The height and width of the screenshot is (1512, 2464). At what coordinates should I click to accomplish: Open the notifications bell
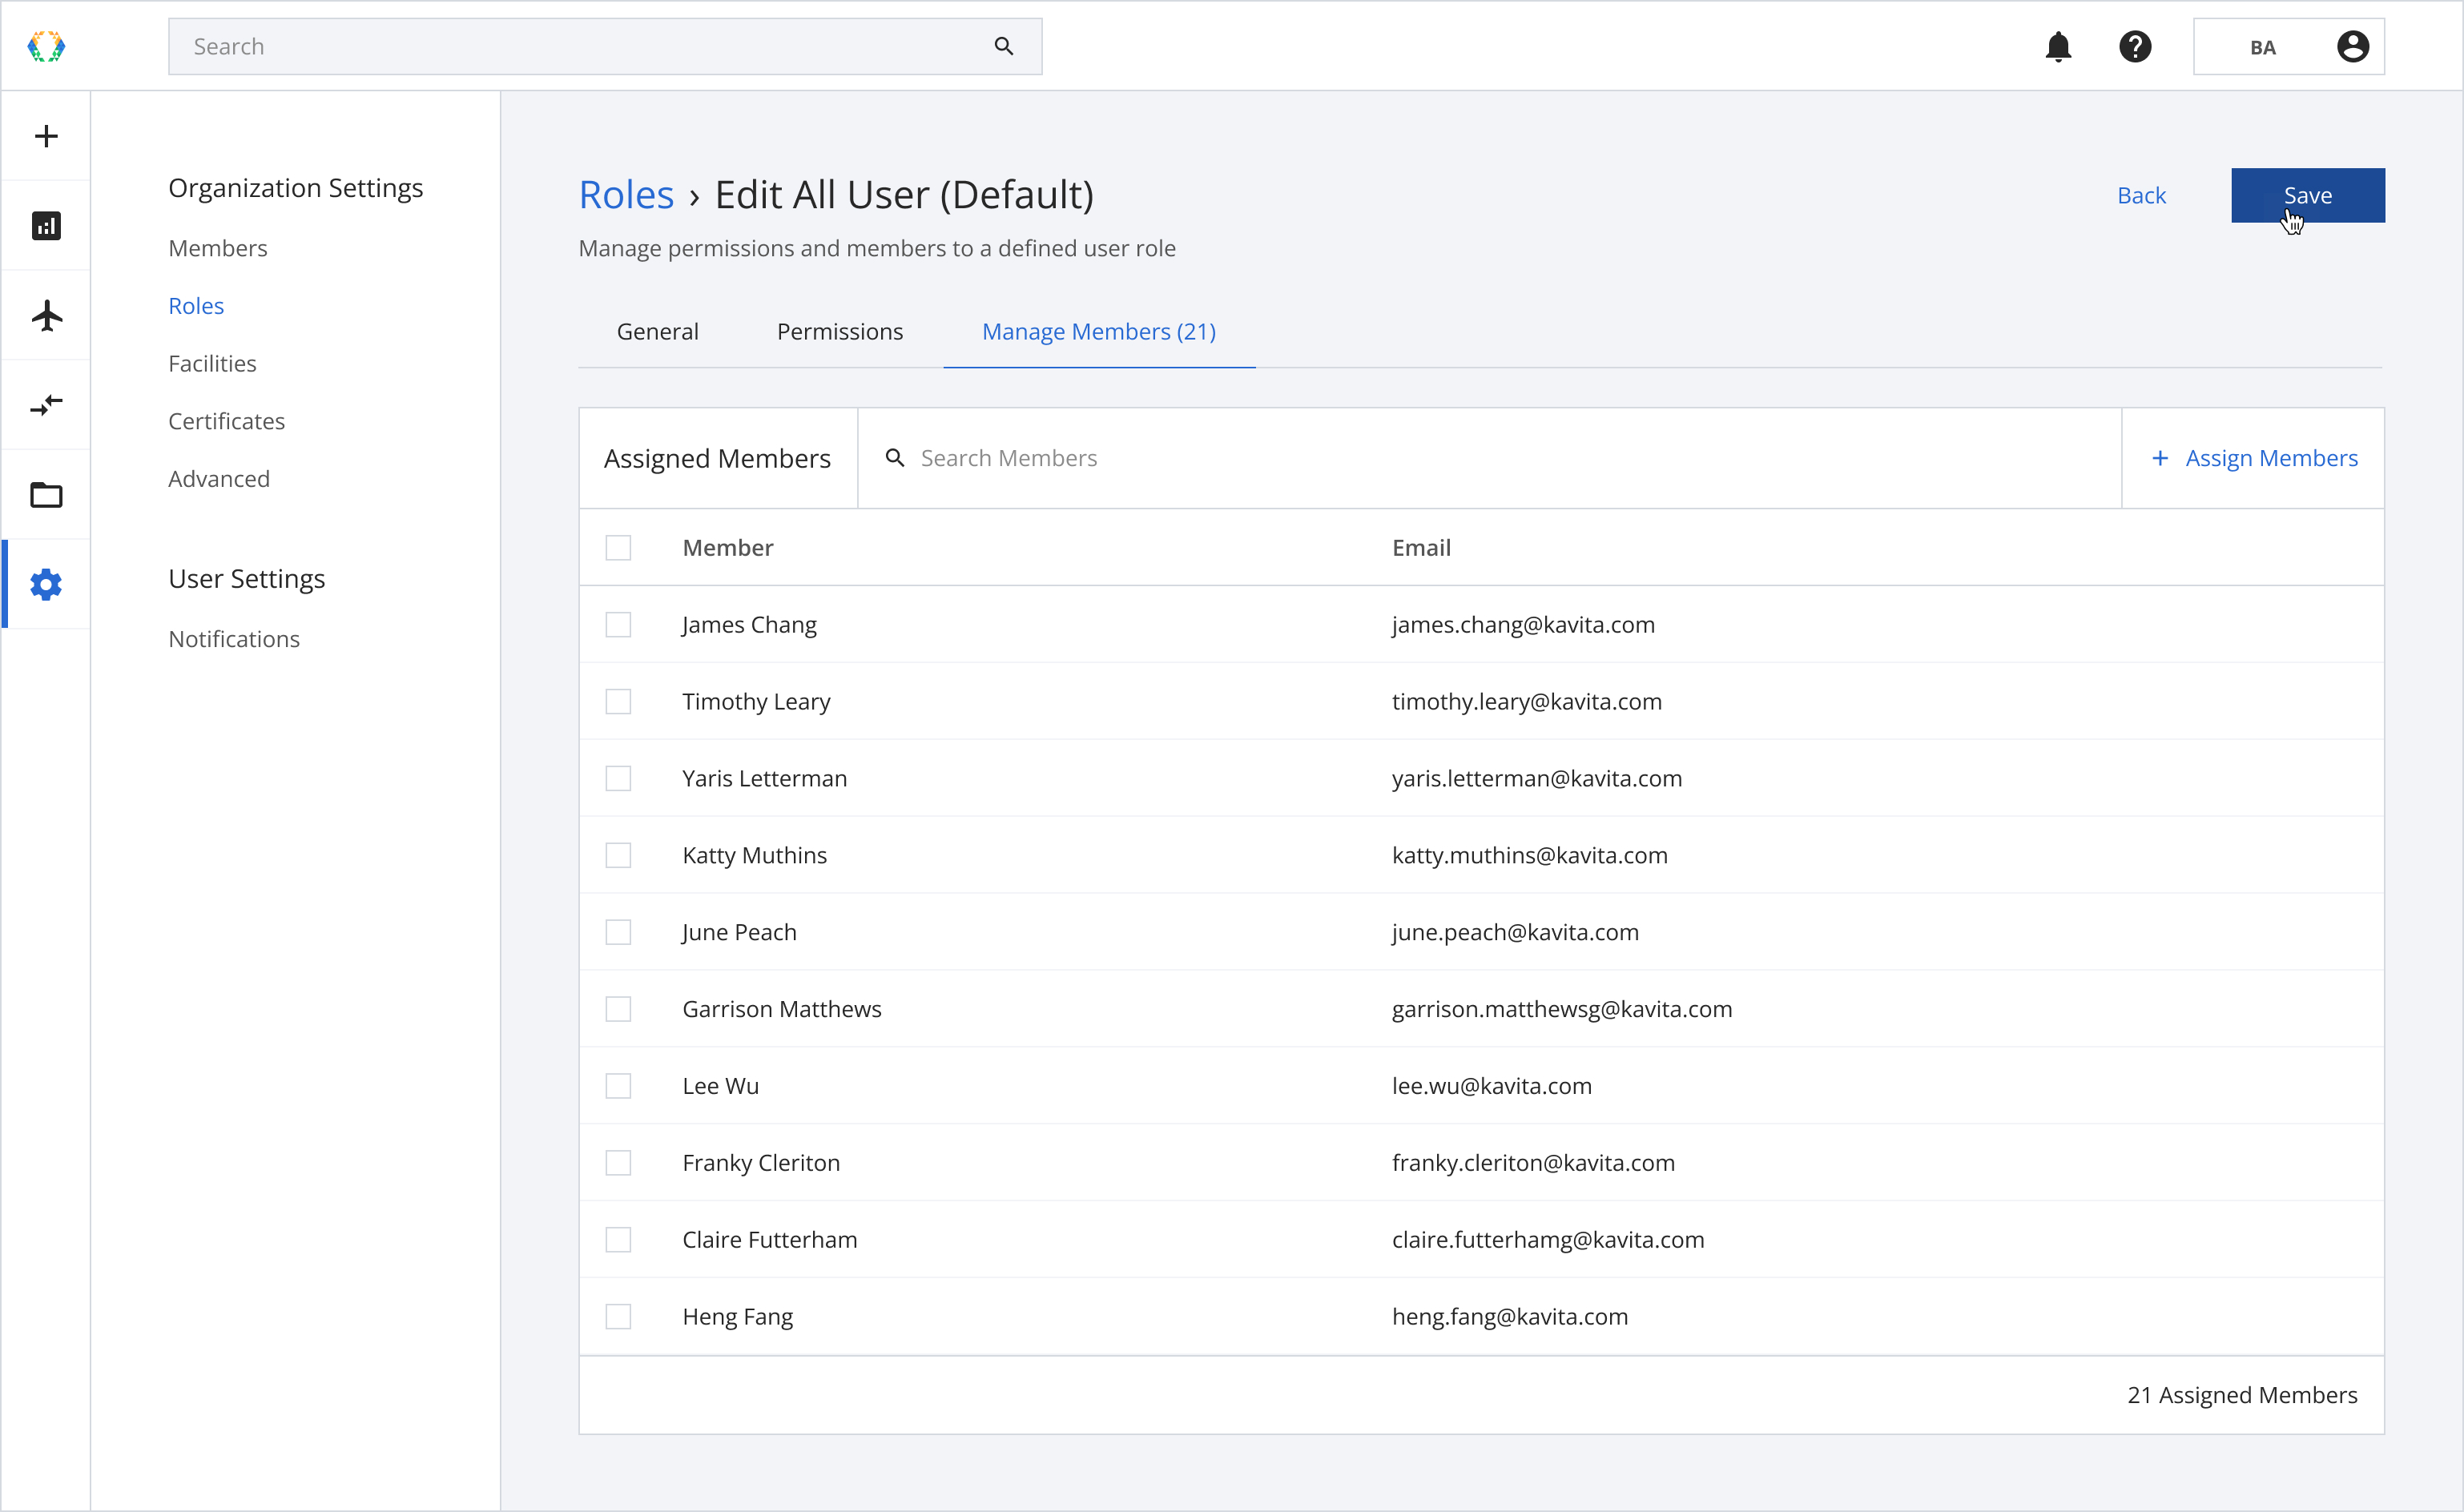tap(2058, 47)
